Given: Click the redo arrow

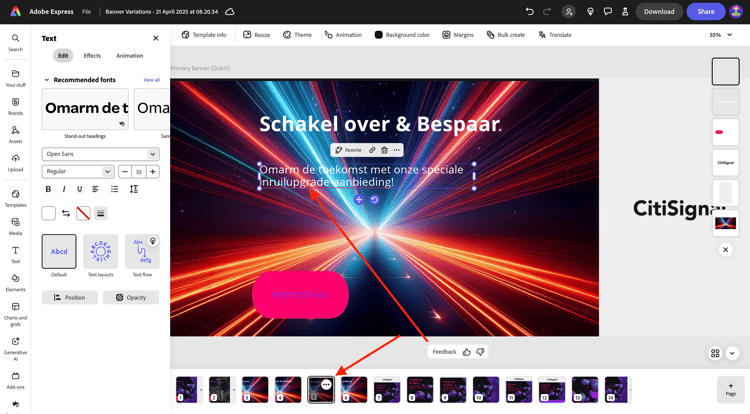Looking at the screenshot, I should click(x=547, y=11).
